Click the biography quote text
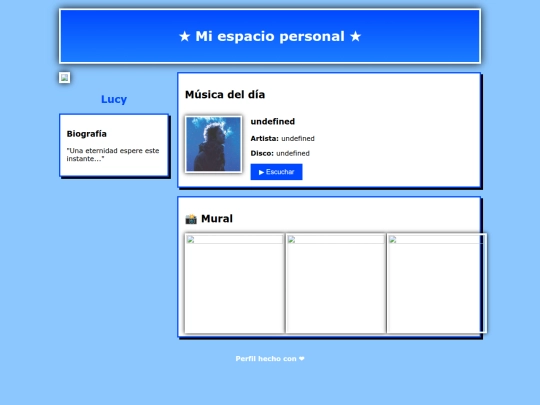 pyautogui.click(x=113, y=155)
